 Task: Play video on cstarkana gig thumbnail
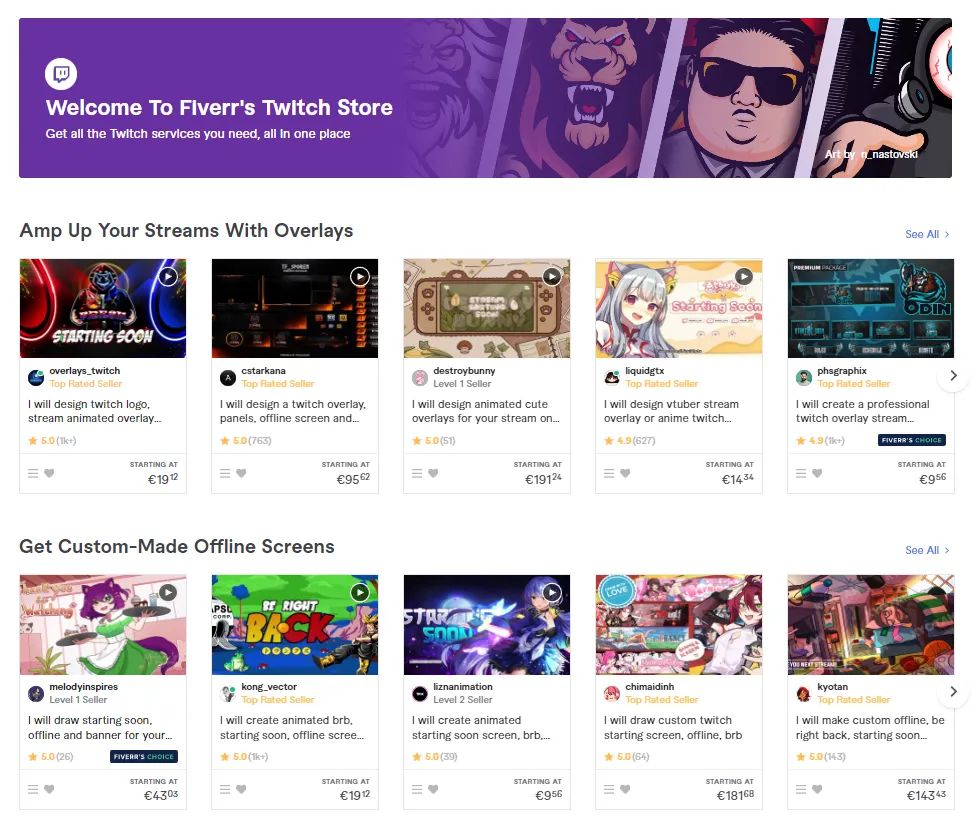[360, 277]
